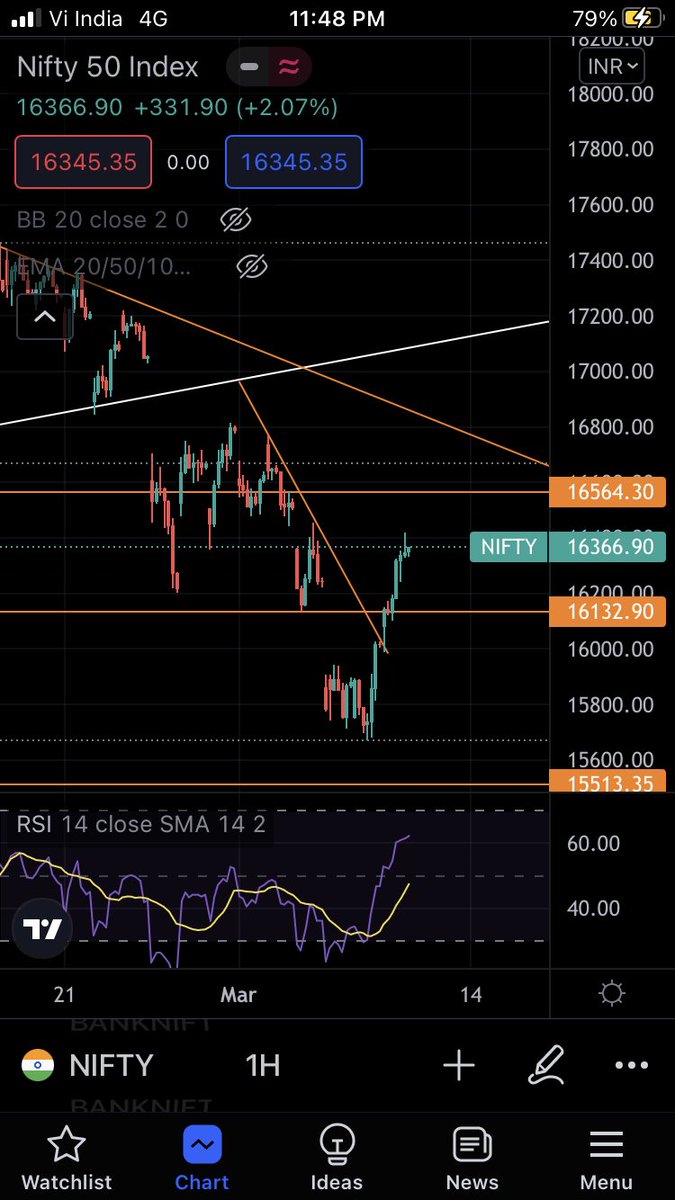This screenshot has width=675, height=1200.
Task: Tap the 21 date on the time axis
Action: point(65,995)
